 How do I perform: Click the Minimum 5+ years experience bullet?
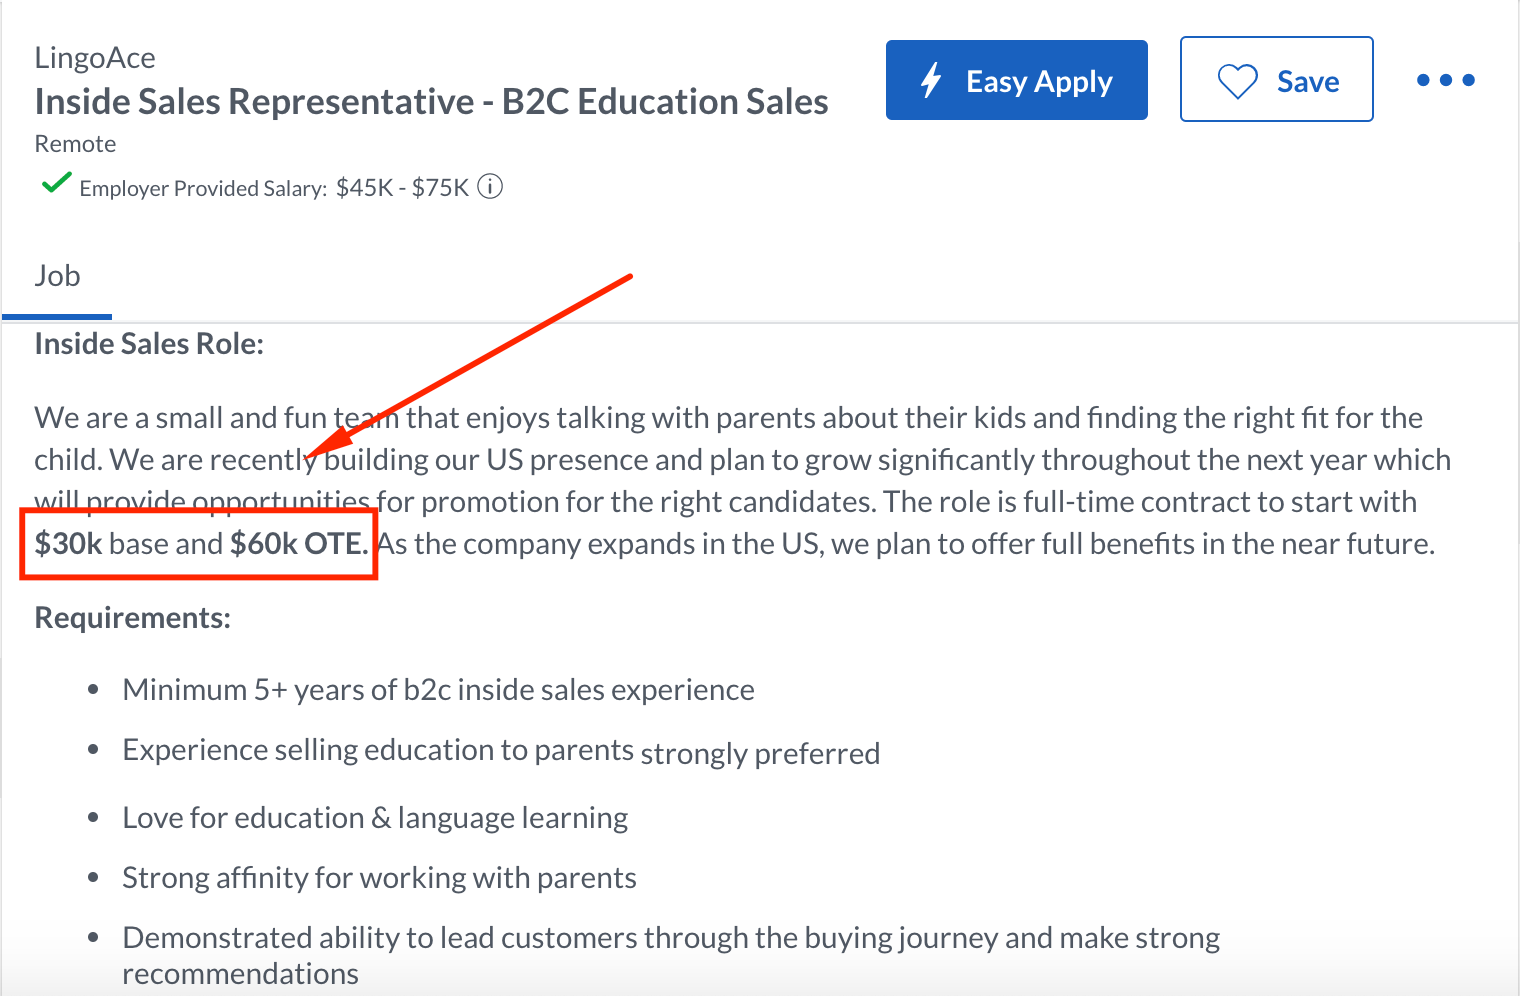438,690
